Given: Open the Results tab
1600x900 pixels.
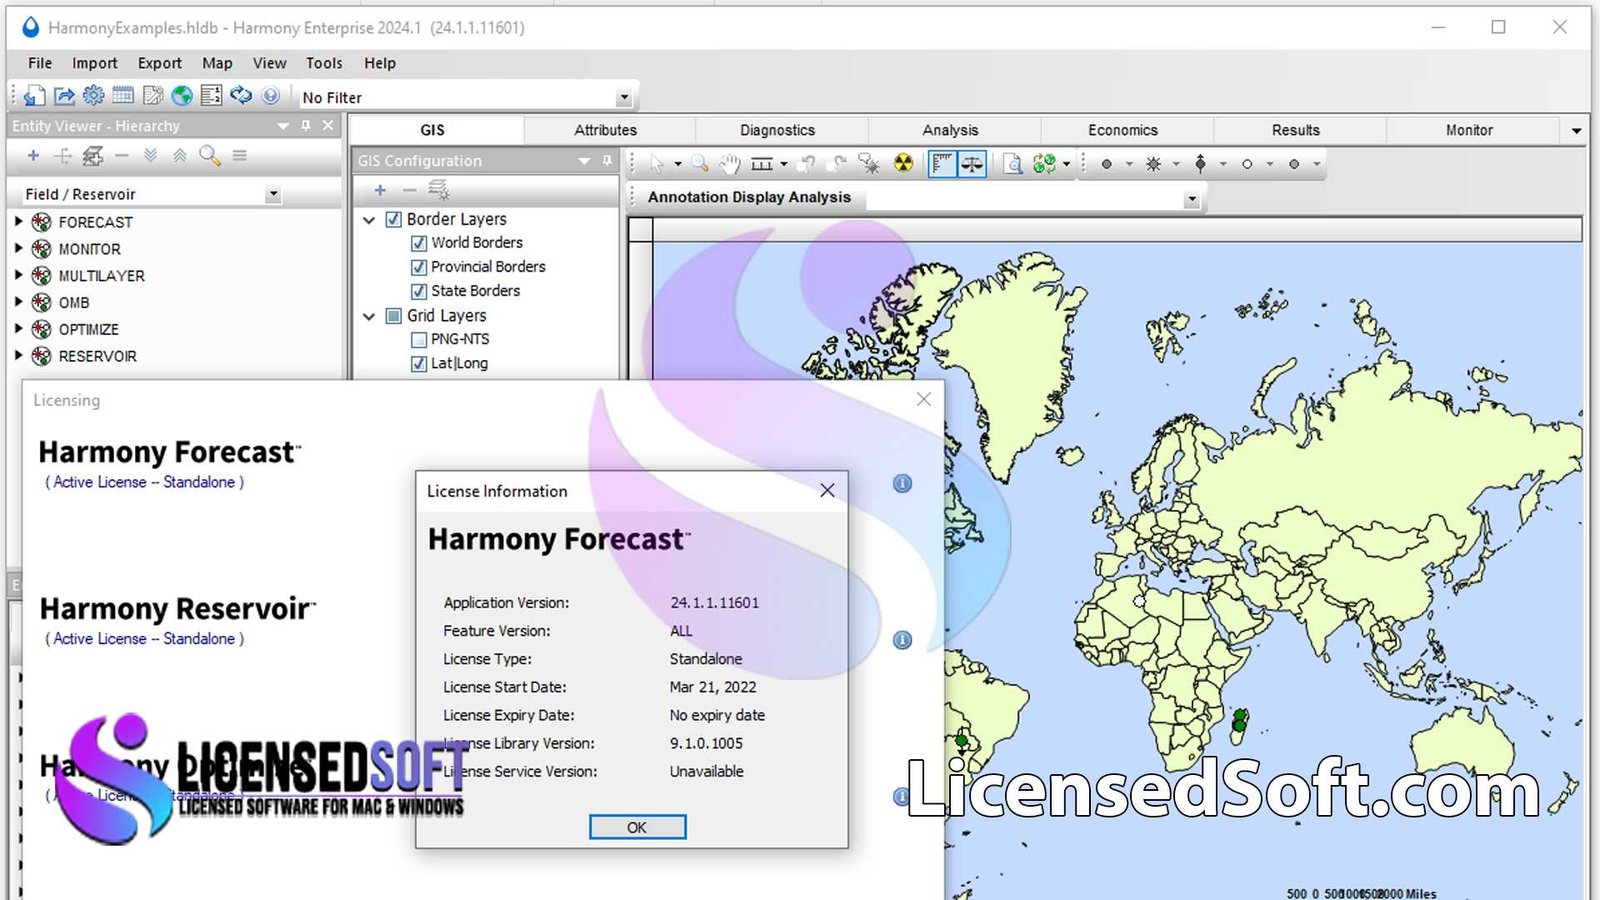Looking at the screenshot, I should pos(1296,130).
